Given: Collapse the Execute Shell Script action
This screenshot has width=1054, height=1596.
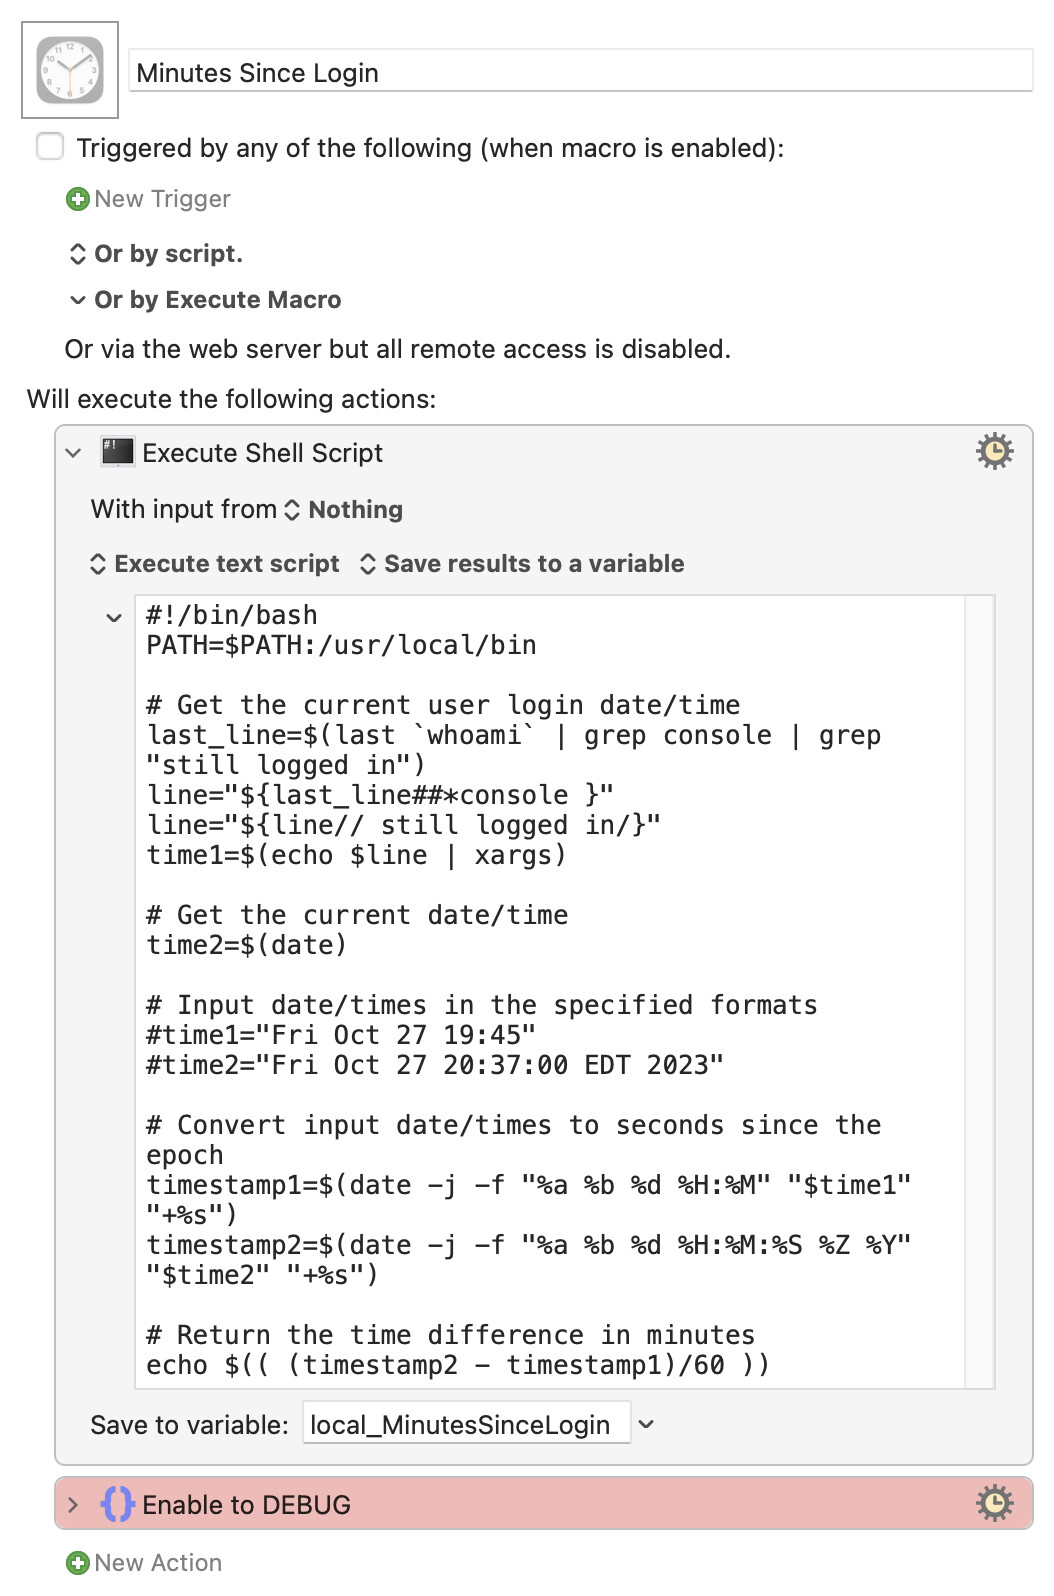Looking at the screenshot, I should 73,453.
